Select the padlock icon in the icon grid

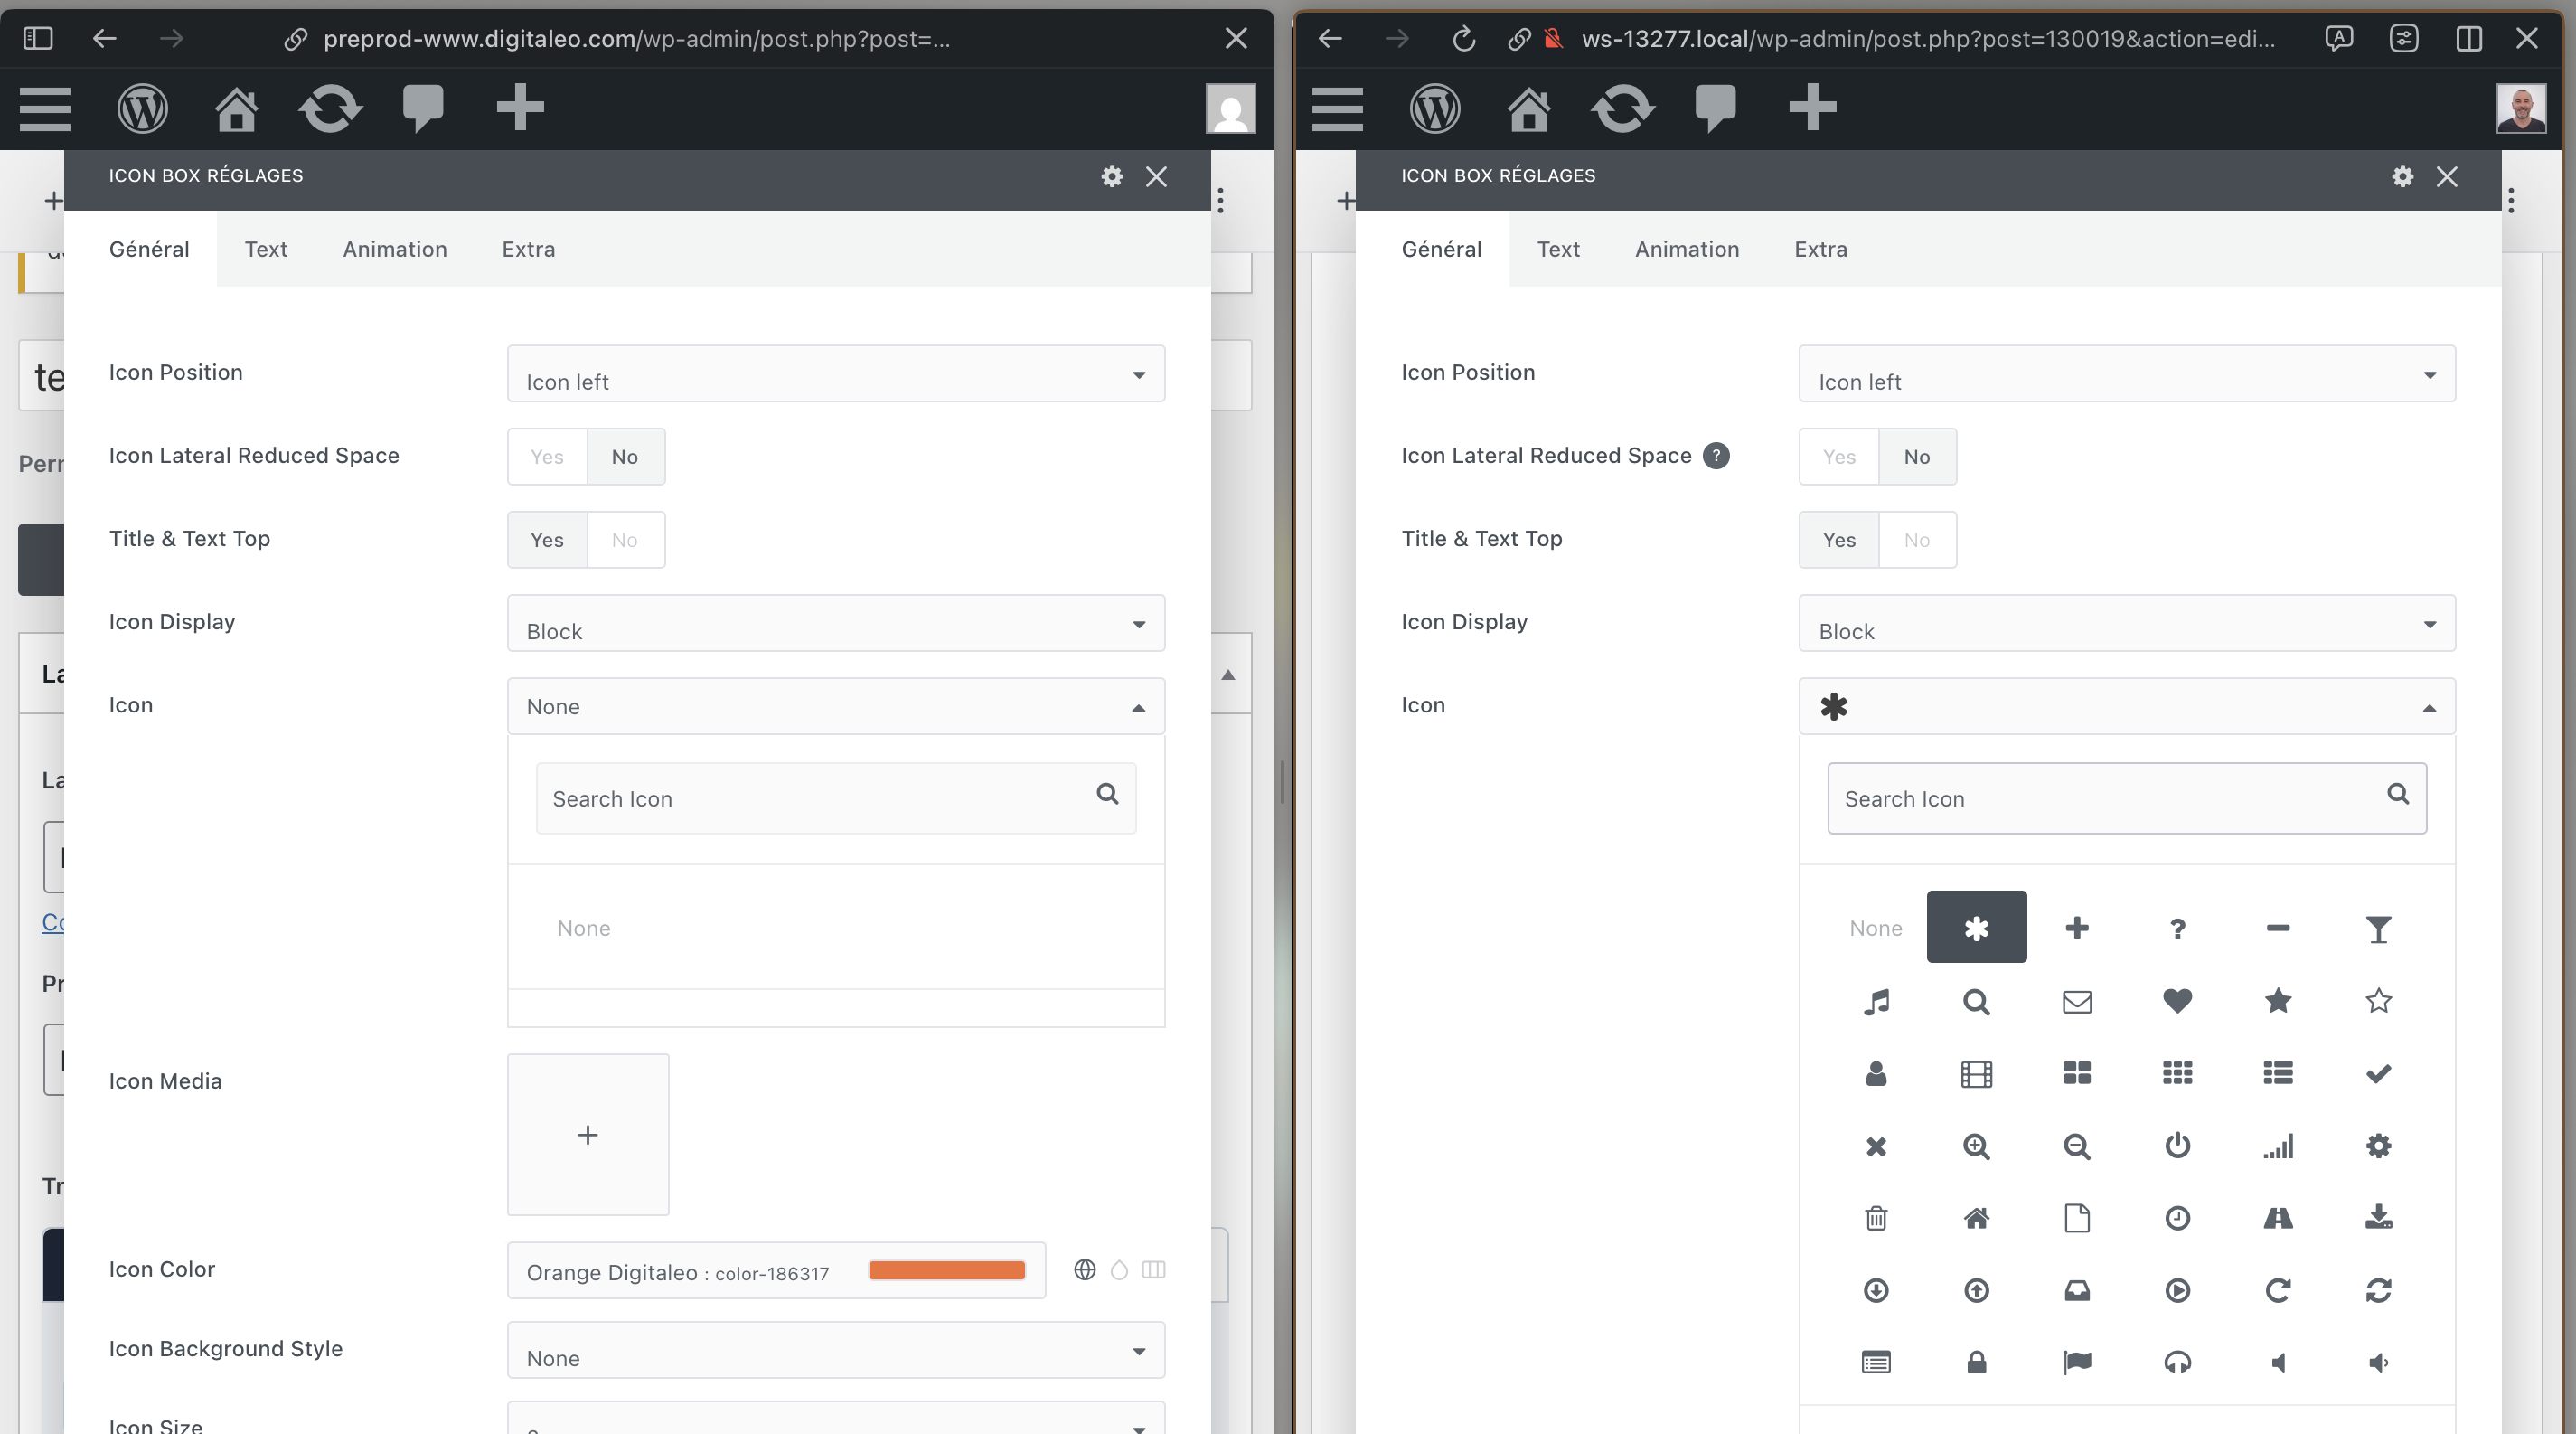click(x=1976, y=1362)
